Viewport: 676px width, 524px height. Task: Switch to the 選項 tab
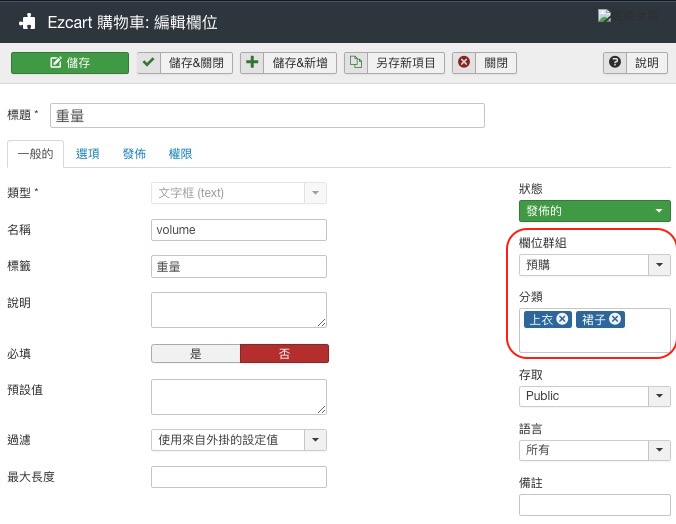87,154
